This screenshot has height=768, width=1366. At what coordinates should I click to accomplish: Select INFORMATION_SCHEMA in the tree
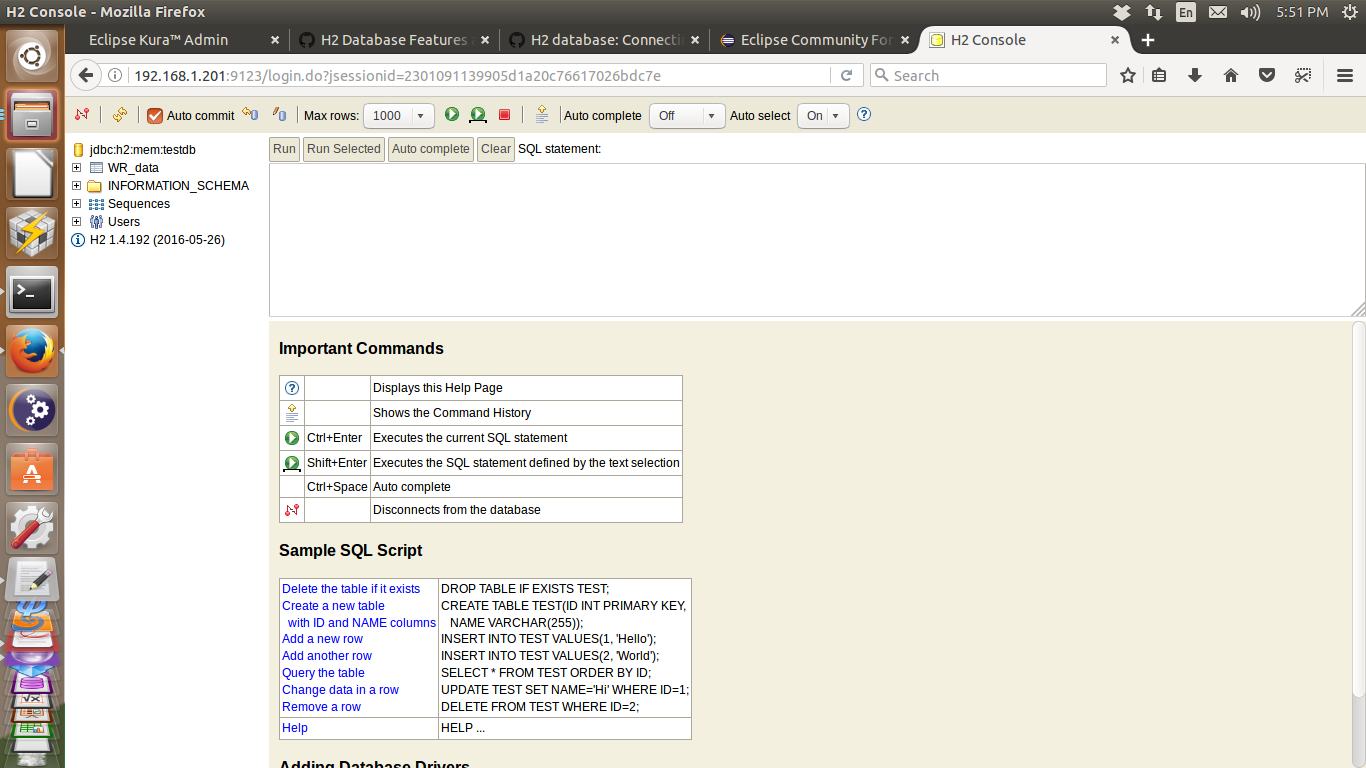(178, 186)
